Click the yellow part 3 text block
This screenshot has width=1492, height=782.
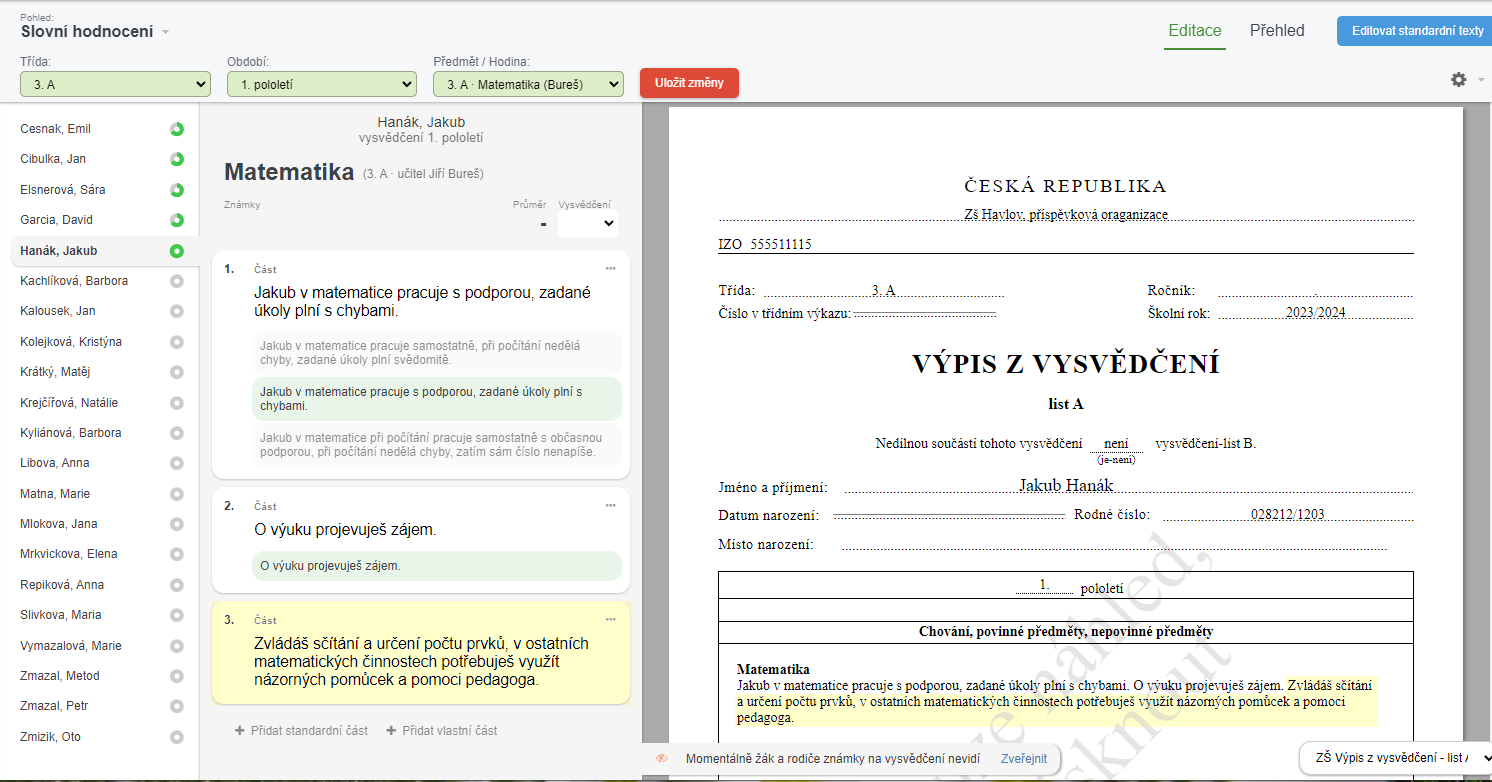(421, 652)
